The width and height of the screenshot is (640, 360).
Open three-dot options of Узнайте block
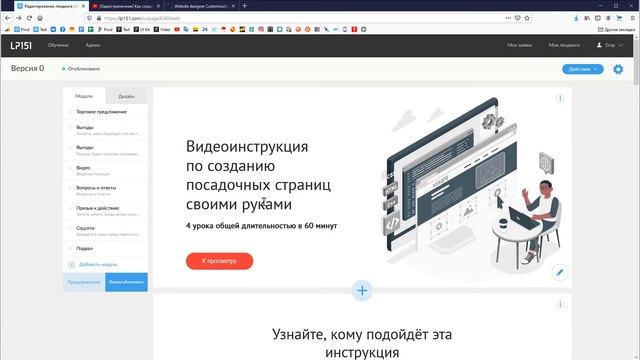click(x=560, y=304)
